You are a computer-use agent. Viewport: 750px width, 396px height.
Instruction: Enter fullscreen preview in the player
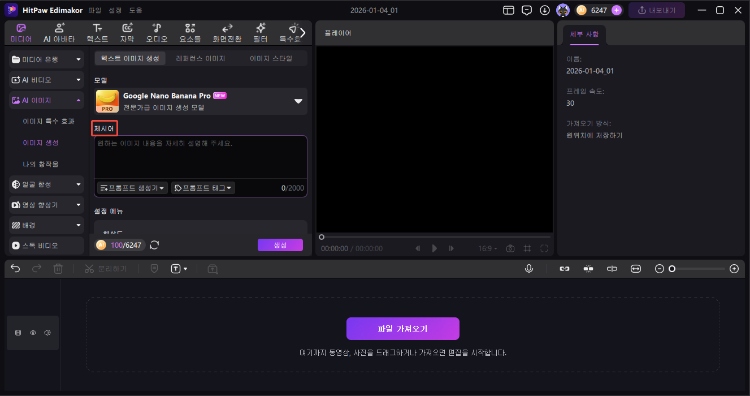(544, 248)
